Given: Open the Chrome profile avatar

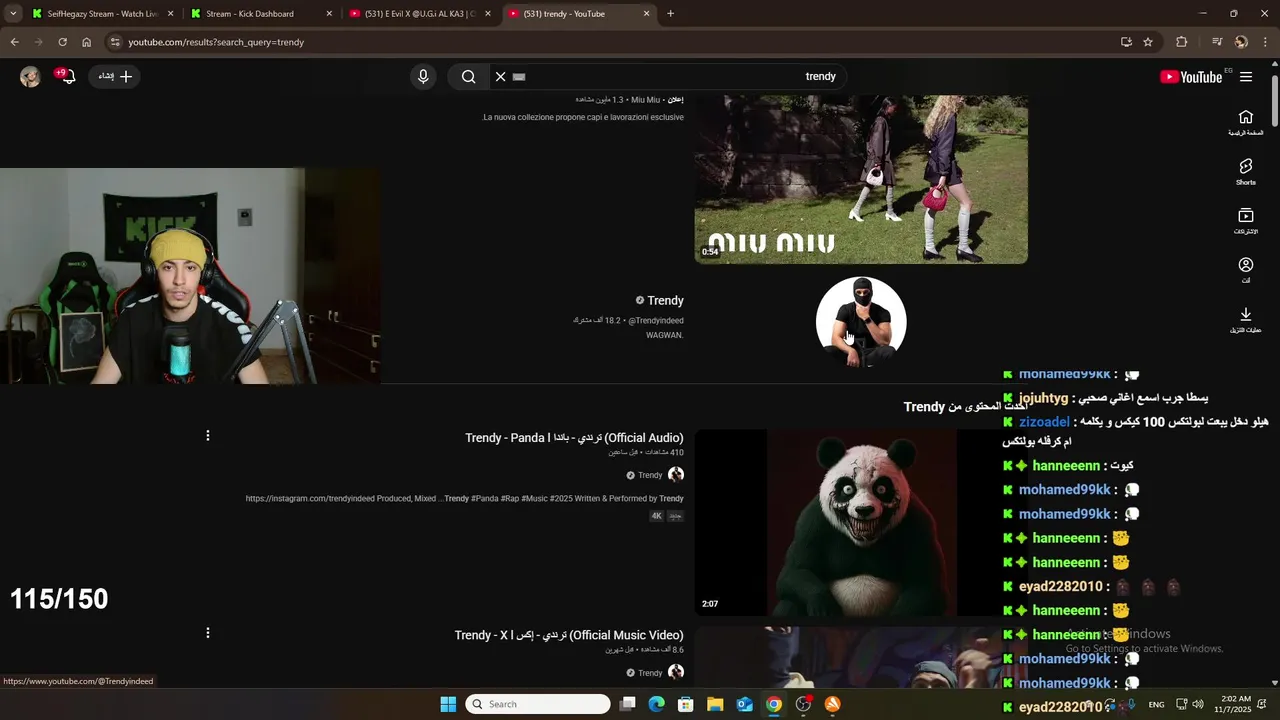Looking at the screenshot, I should click(x=1241, y=42).
